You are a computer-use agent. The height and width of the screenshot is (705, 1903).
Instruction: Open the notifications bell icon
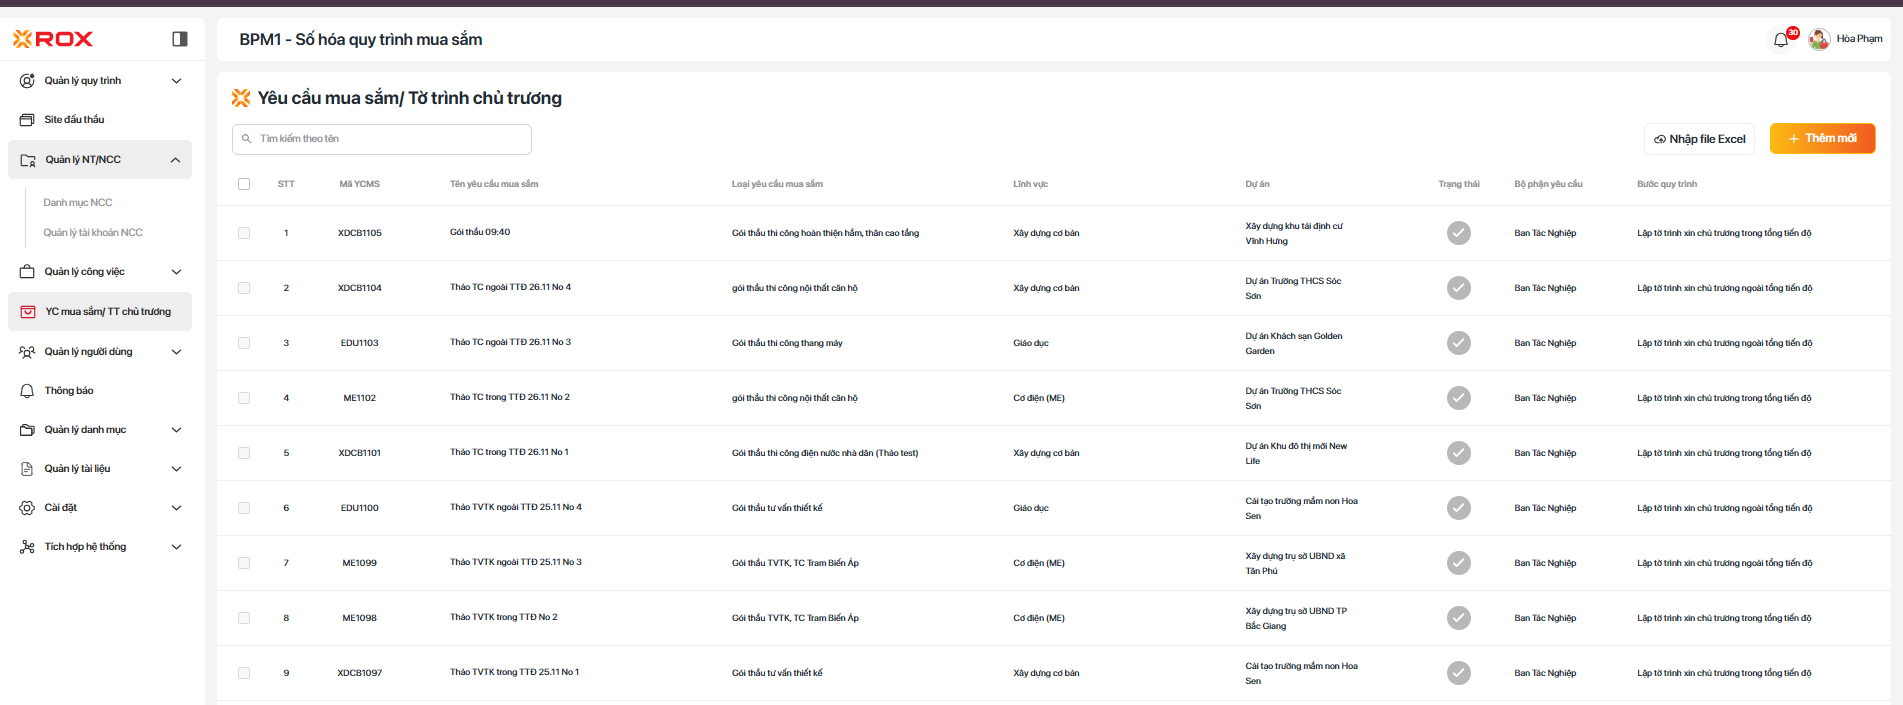[1781, 40]
